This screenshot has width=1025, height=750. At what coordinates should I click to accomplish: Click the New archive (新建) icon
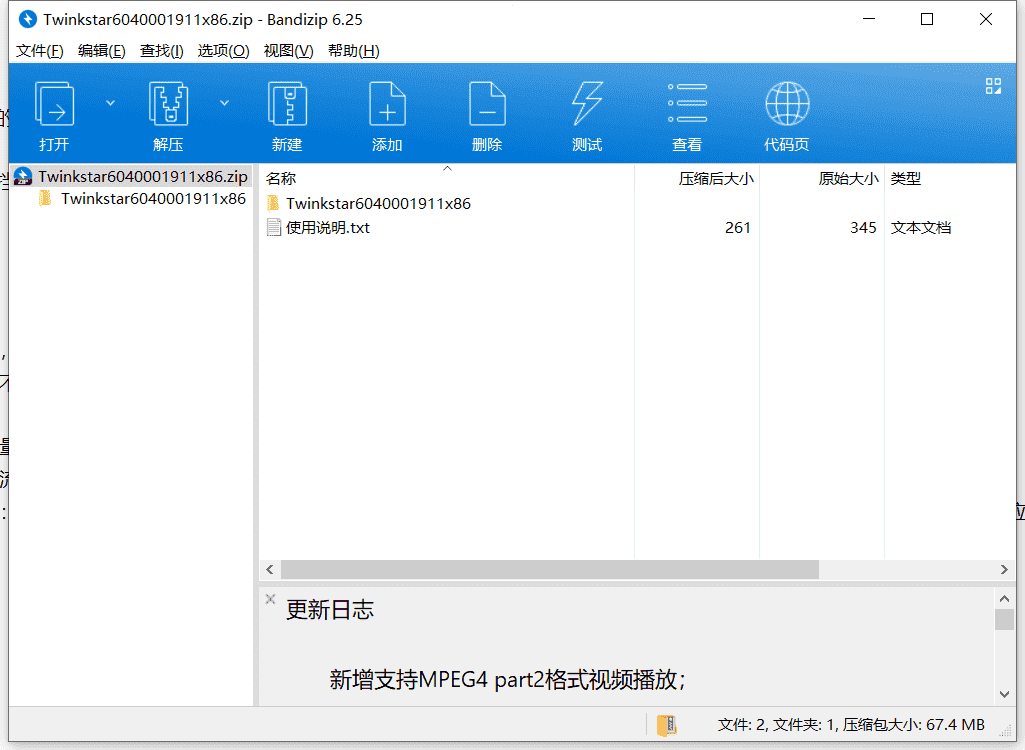tap(288, 104)
